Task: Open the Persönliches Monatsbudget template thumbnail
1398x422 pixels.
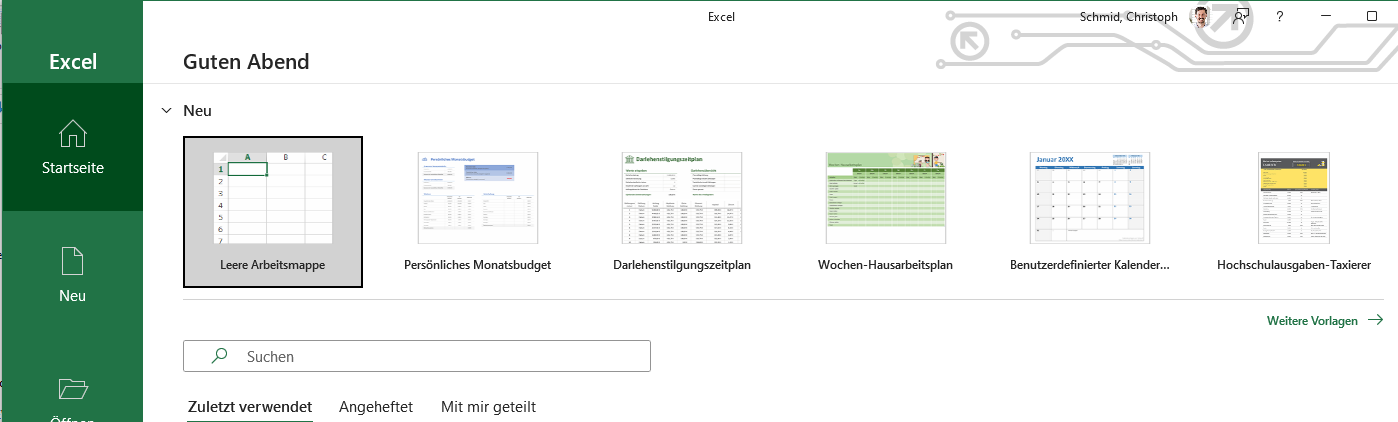Action: point(478,198)
